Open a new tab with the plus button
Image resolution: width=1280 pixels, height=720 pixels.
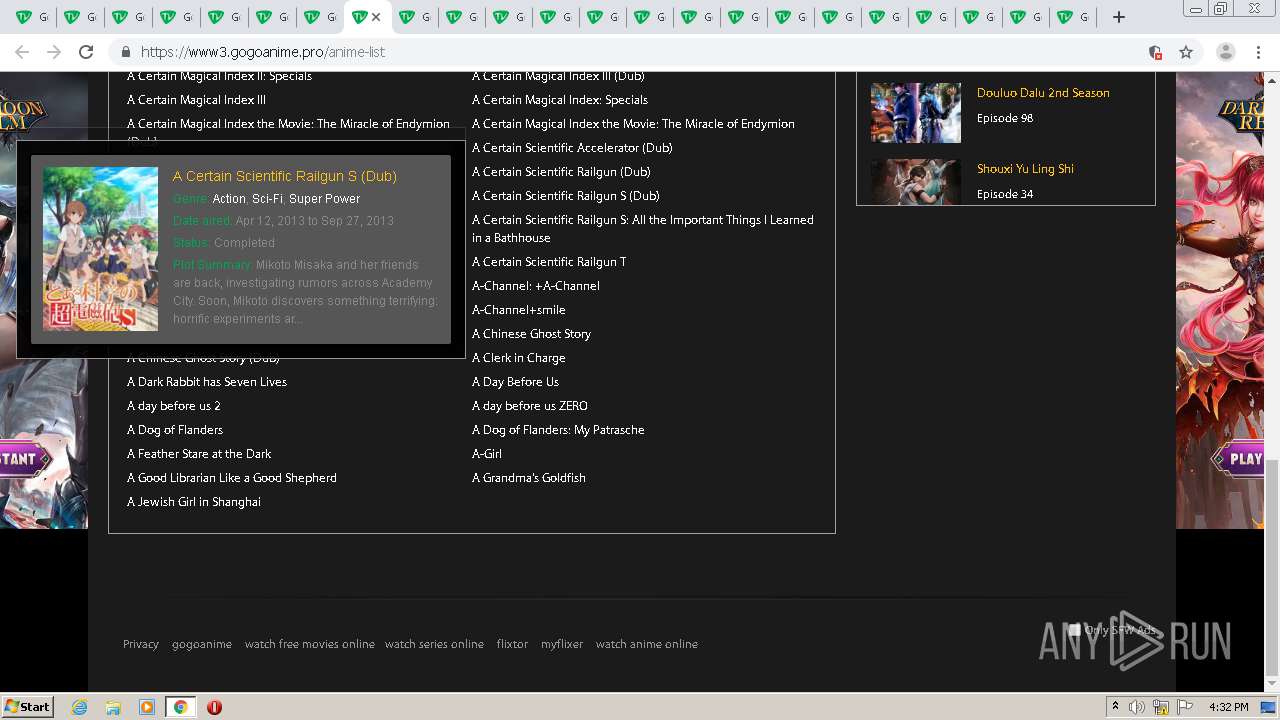1119,17
